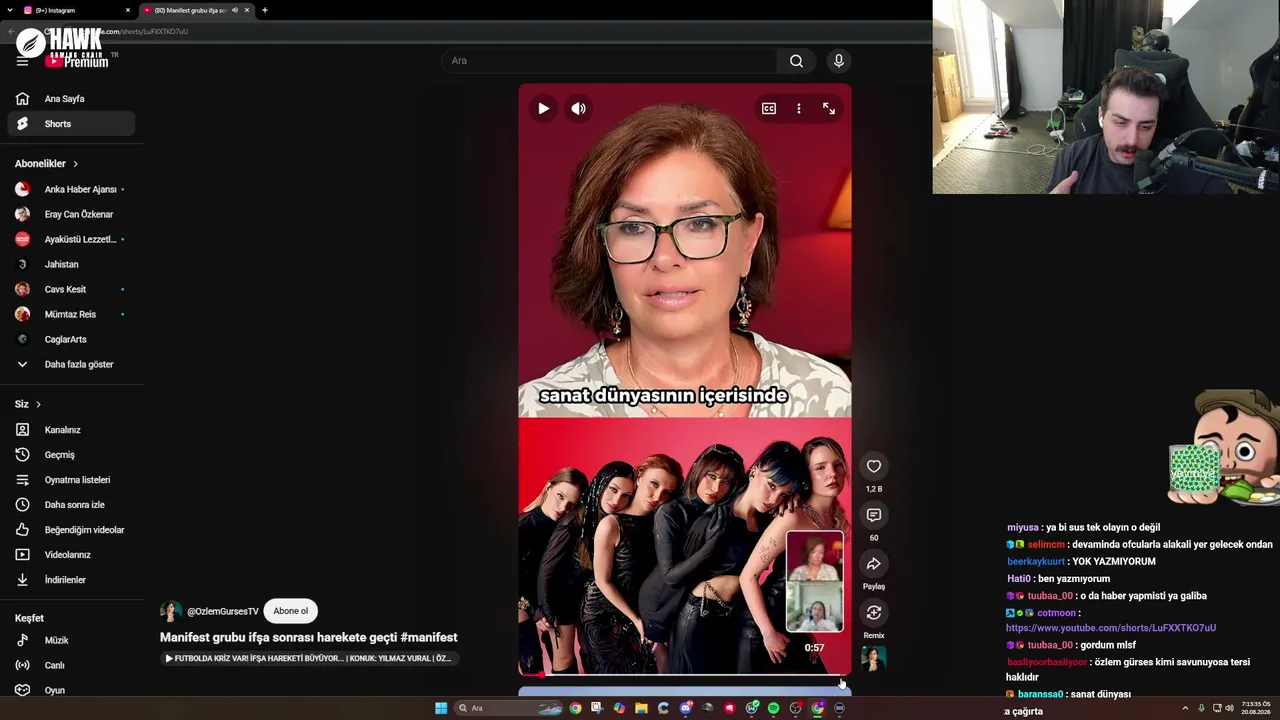
Task: Click the OzlemGursesTV channel avatar
Action: click(x=171, y=611)
